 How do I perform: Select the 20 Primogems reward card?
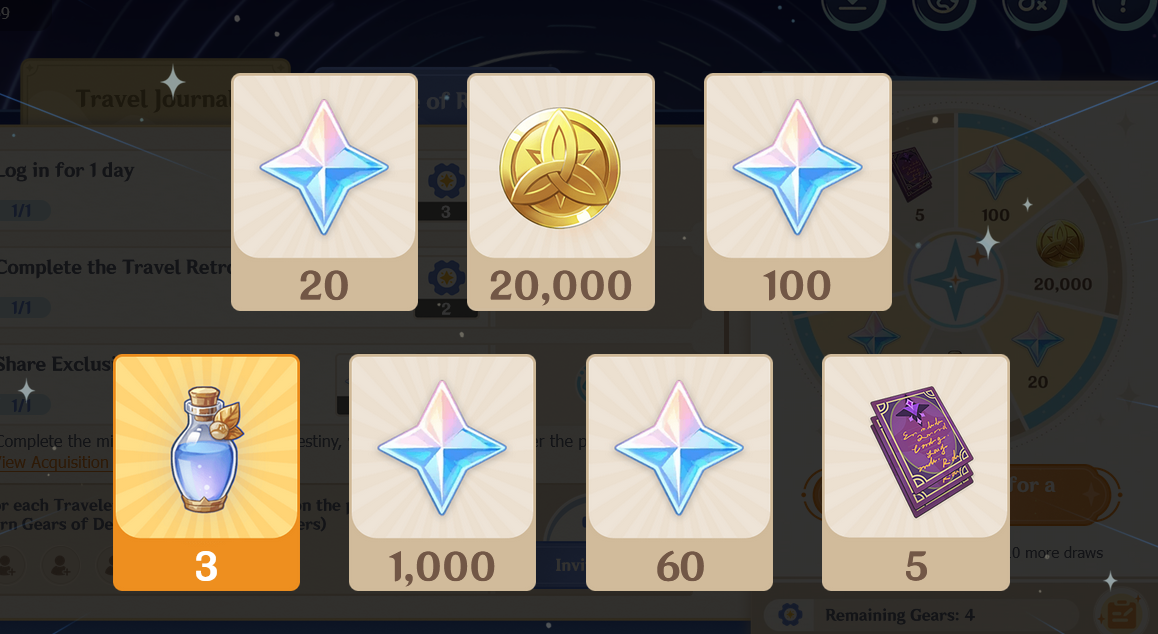pyautogui.click(x=324, y=192)
